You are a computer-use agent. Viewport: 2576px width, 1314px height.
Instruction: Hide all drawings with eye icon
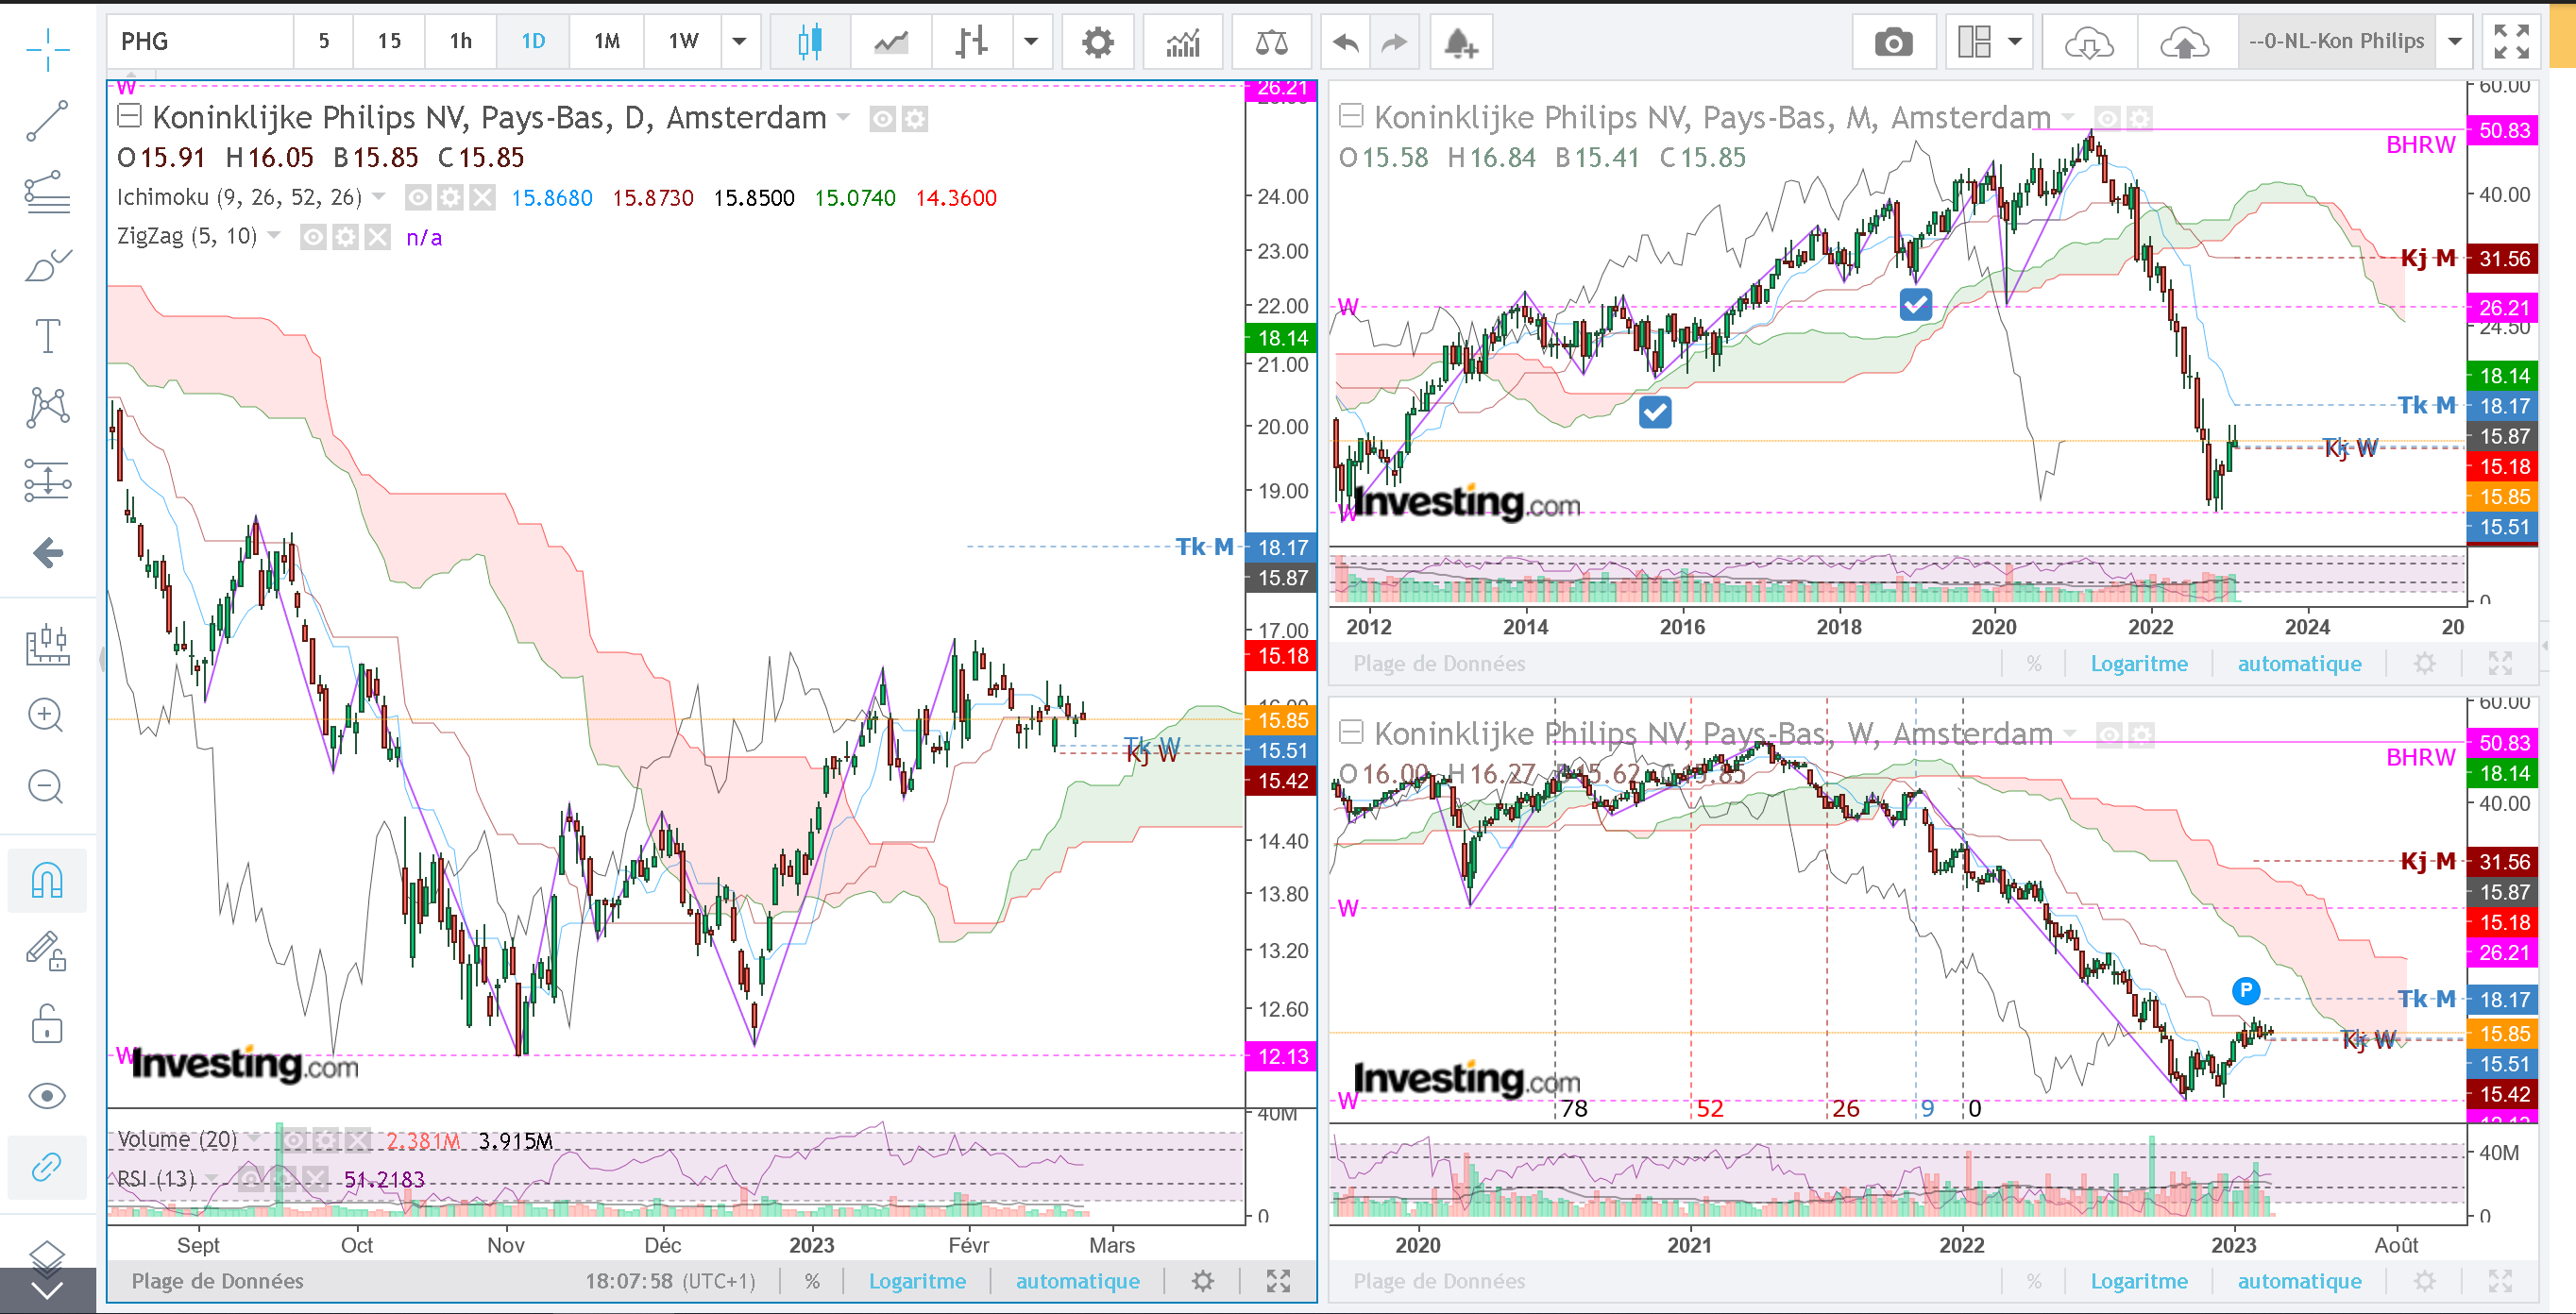47,1096
